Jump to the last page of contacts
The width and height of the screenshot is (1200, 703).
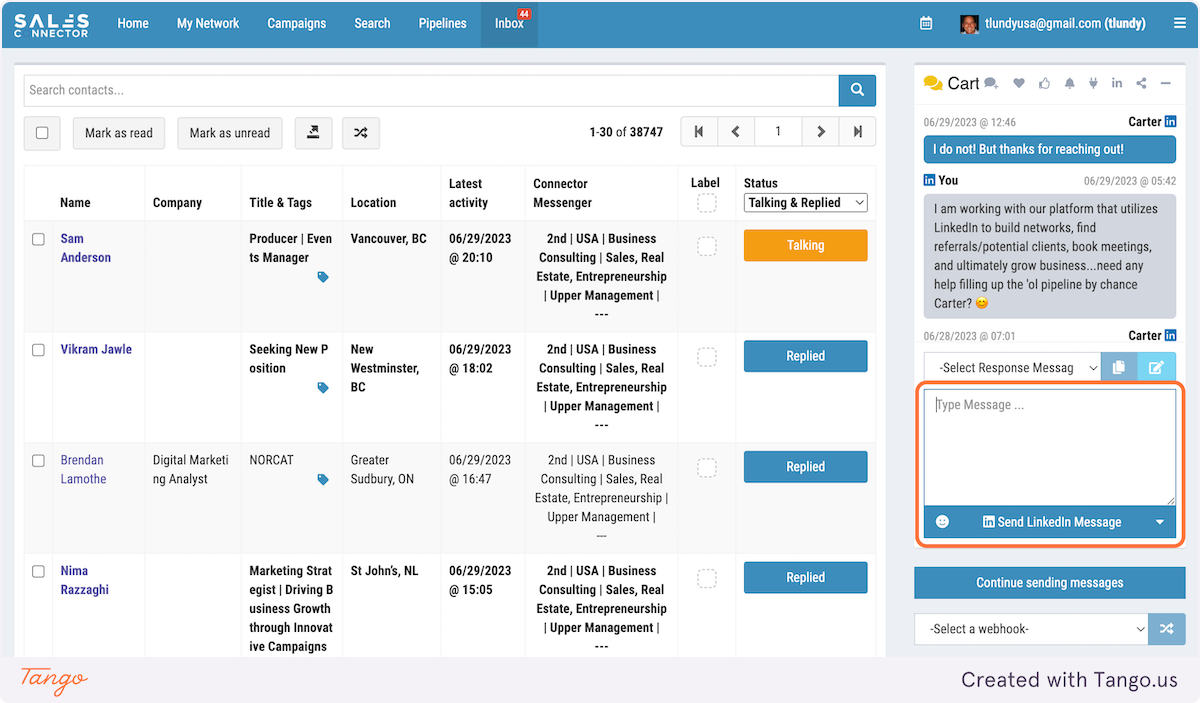858,132
